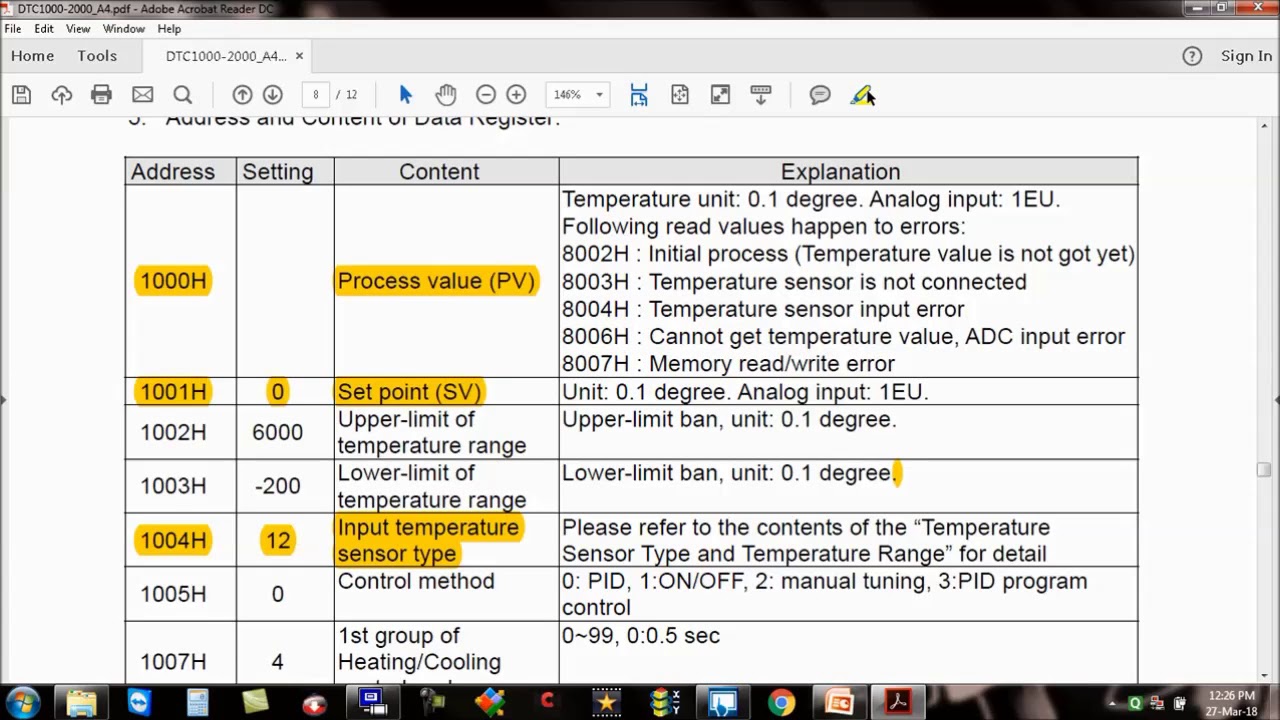Switch to the Home tab
Screen dimensions: 1280x720
tap(32, 56)
